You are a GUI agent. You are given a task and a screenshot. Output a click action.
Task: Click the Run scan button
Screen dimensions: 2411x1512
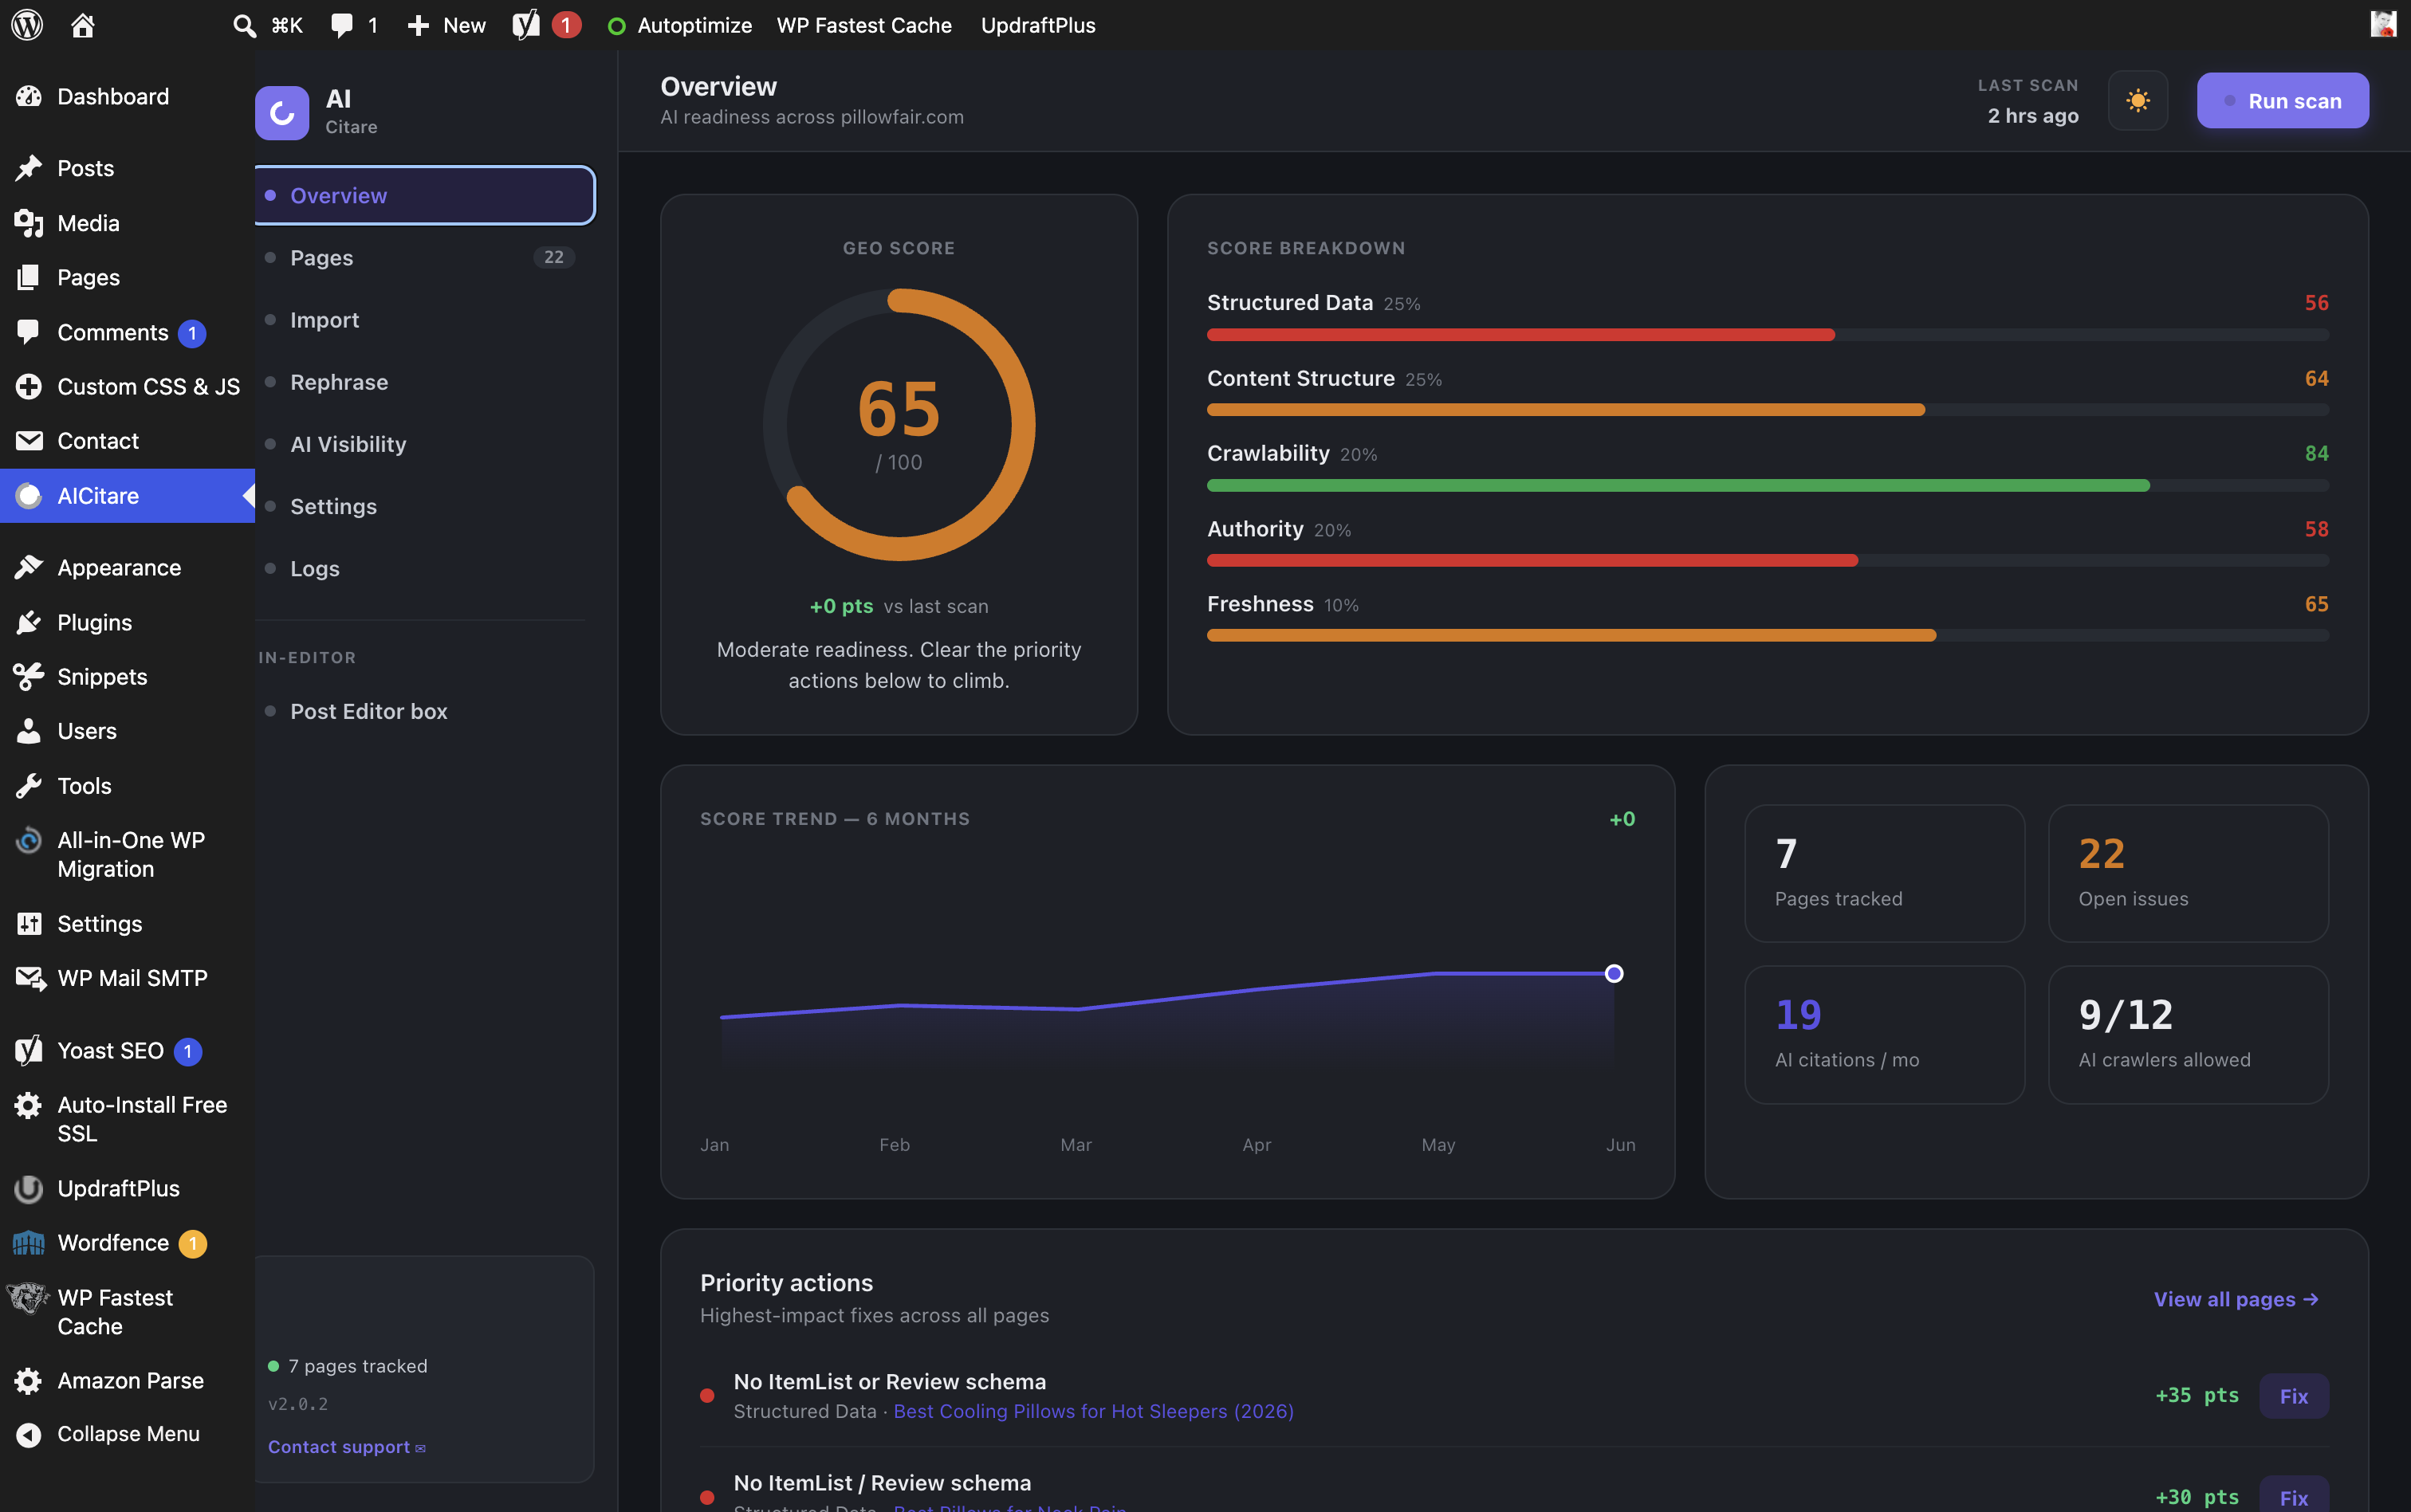click(2282, 100)
